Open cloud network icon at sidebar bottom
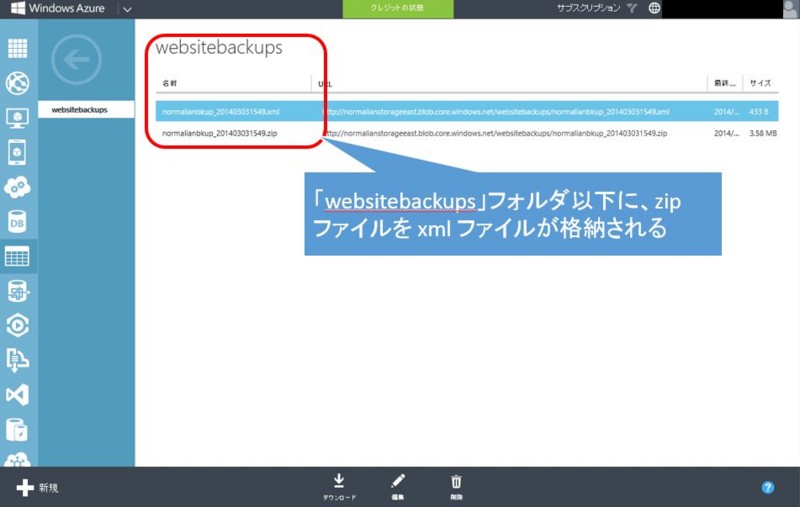Screen dimensions: 800x507 [17, 459]
